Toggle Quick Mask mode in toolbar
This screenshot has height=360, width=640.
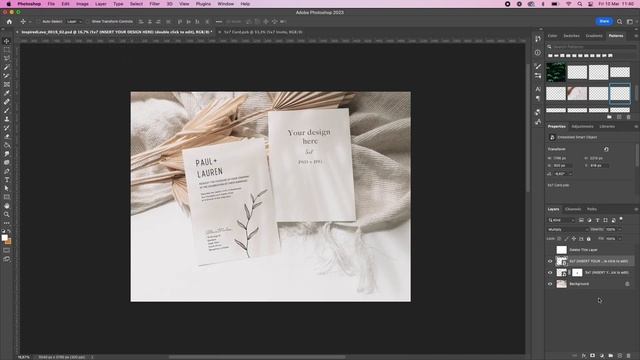(7, 250)
